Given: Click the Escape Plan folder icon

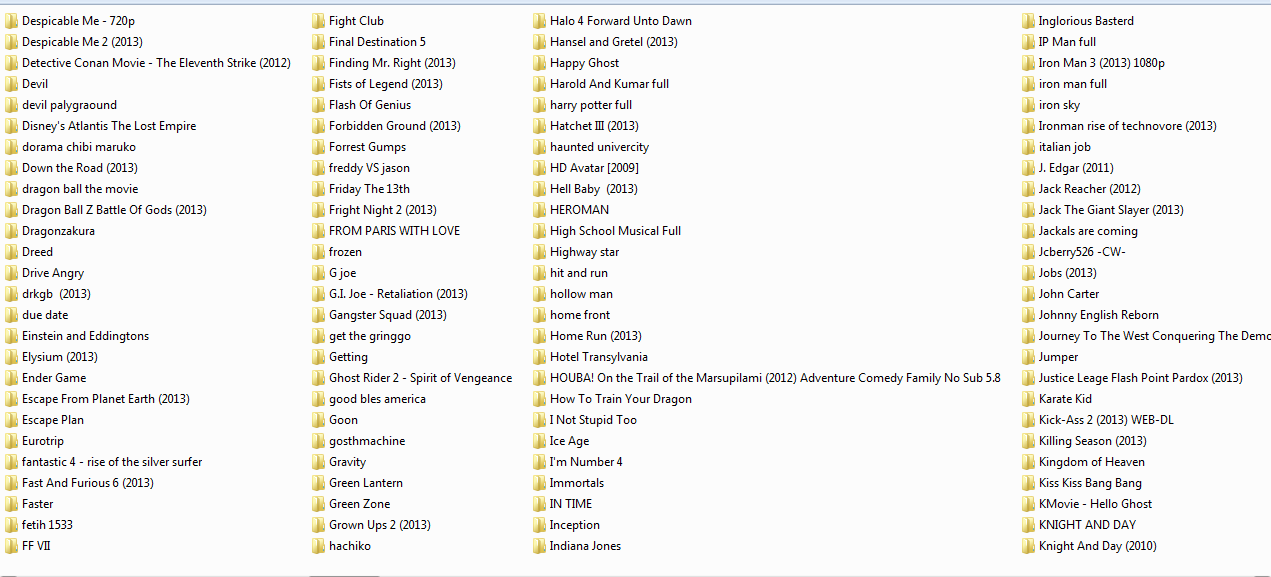Looking at the screenshot, I should 11,420.
